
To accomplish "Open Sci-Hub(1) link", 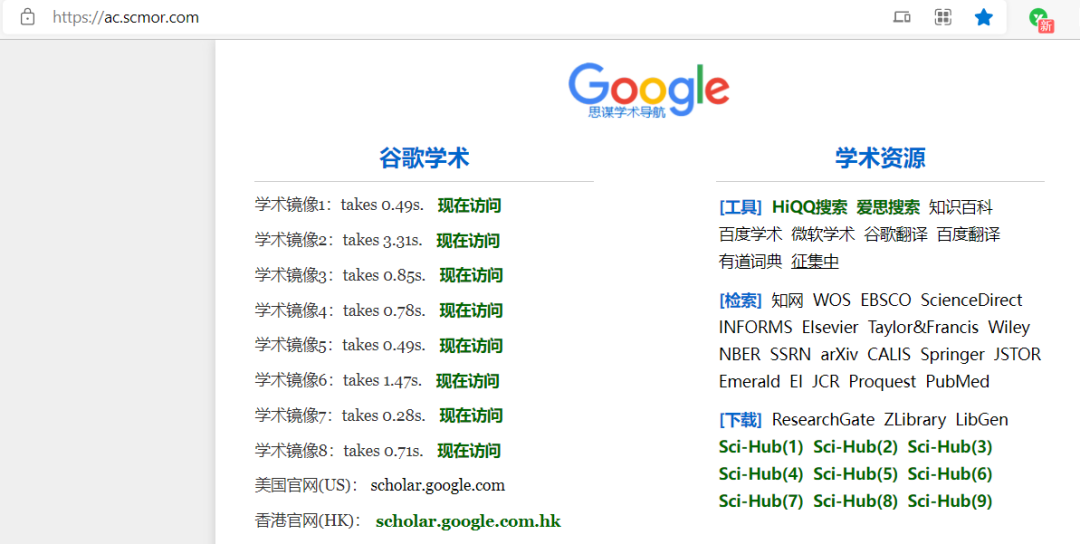I will click(x=761, y=447).
